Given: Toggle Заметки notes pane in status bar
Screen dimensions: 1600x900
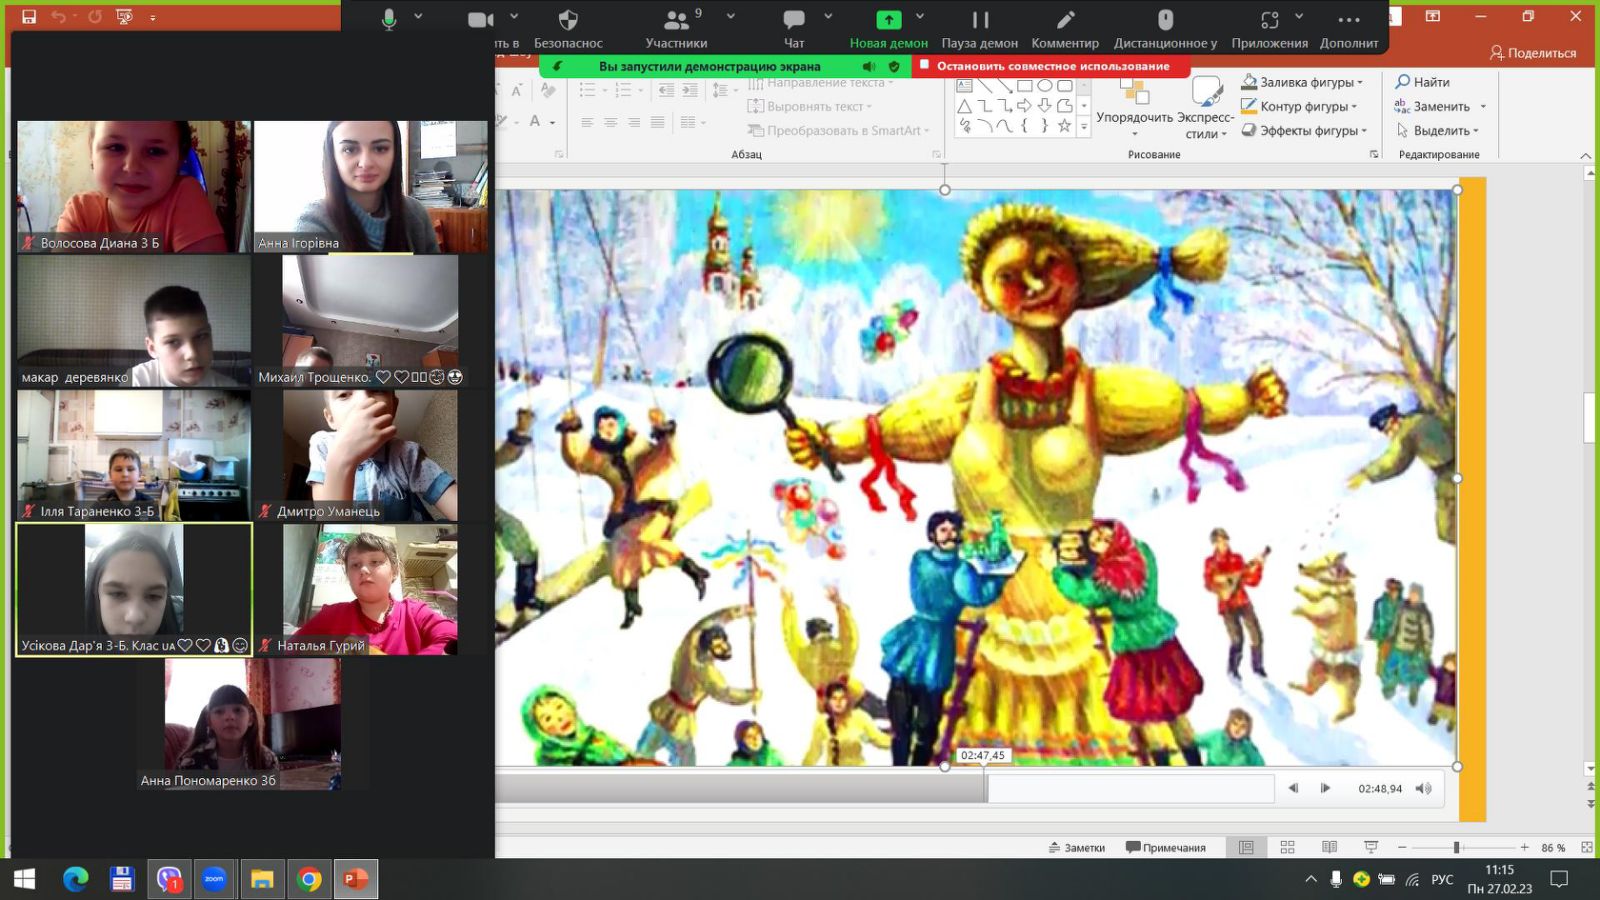Looking at the screenshot, I should click(1076, 847).
